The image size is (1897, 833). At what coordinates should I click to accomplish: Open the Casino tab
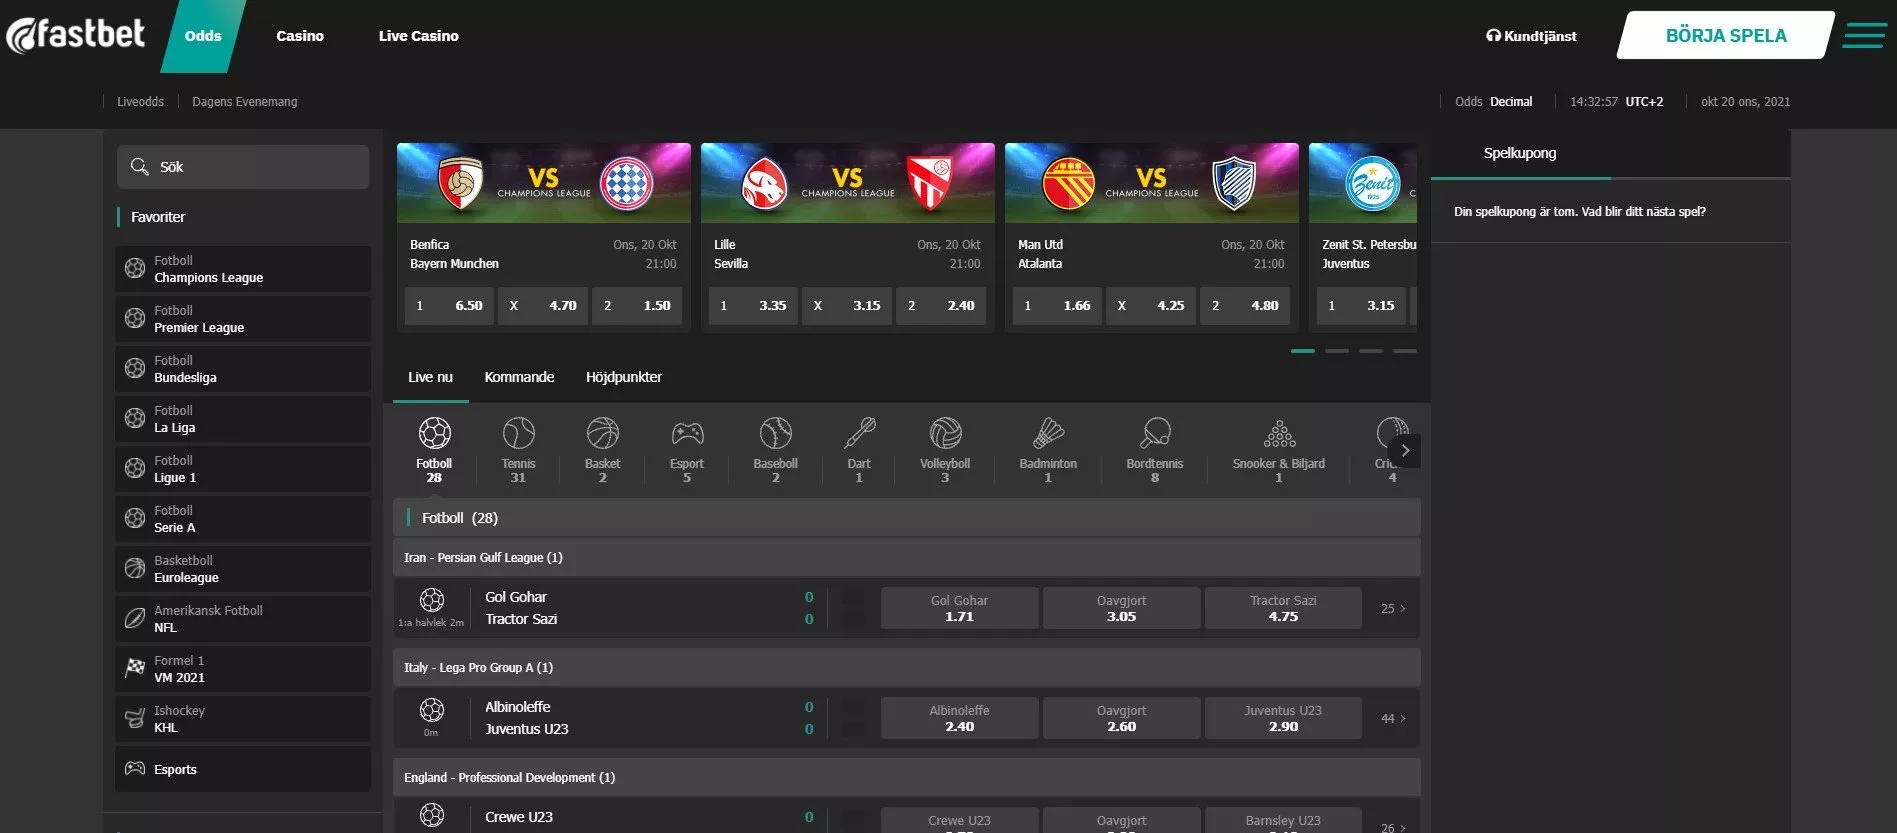(300, 36)
